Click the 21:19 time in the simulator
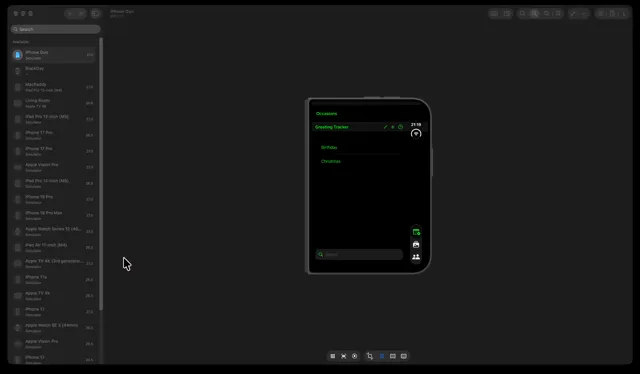The width and height of the screenshot is (640, 374). (416, 125)
